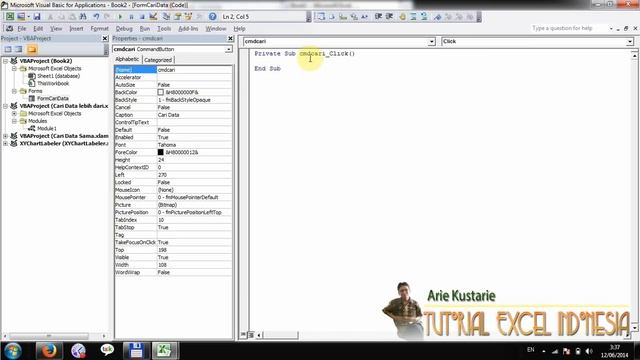Expand the VBAProject (Cari Data Sama.xlam) node
The image size is (640, 360).
point(6,136)
